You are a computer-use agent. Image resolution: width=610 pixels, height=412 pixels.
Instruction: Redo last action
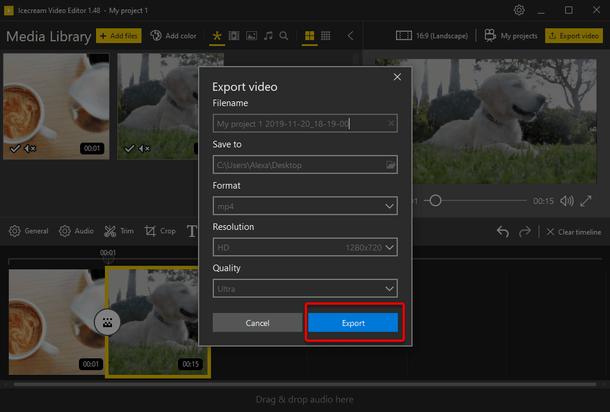coord(525,232)
